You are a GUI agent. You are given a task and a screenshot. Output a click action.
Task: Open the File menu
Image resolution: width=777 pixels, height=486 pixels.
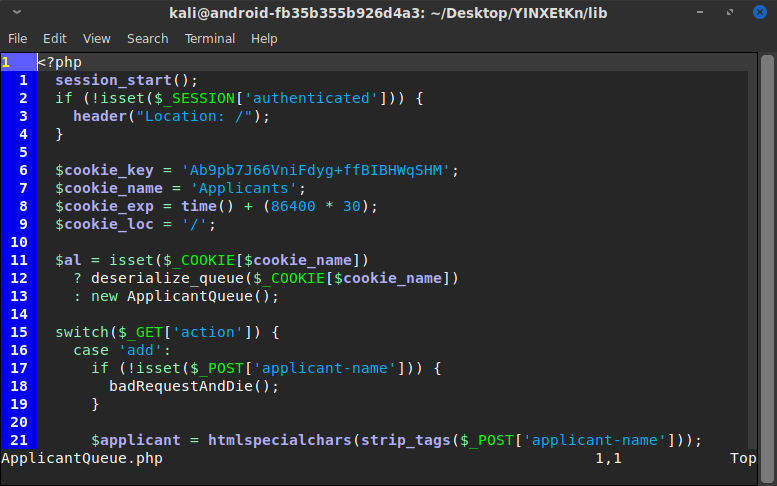click(17, 38)
